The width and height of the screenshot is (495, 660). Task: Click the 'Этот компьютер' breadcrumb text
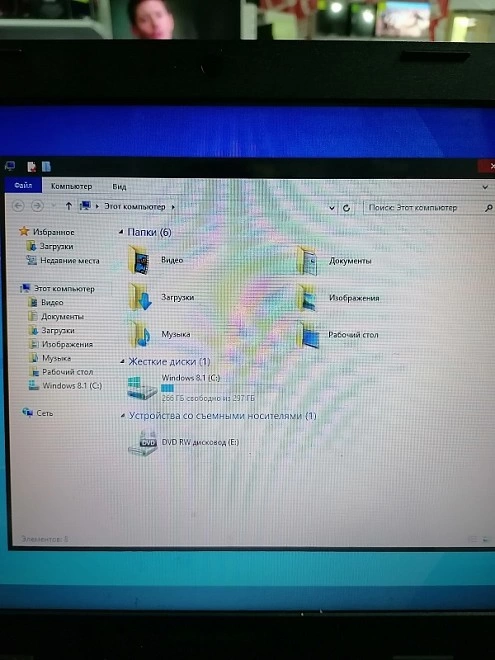pyautogui.click(x=135, y=207)
